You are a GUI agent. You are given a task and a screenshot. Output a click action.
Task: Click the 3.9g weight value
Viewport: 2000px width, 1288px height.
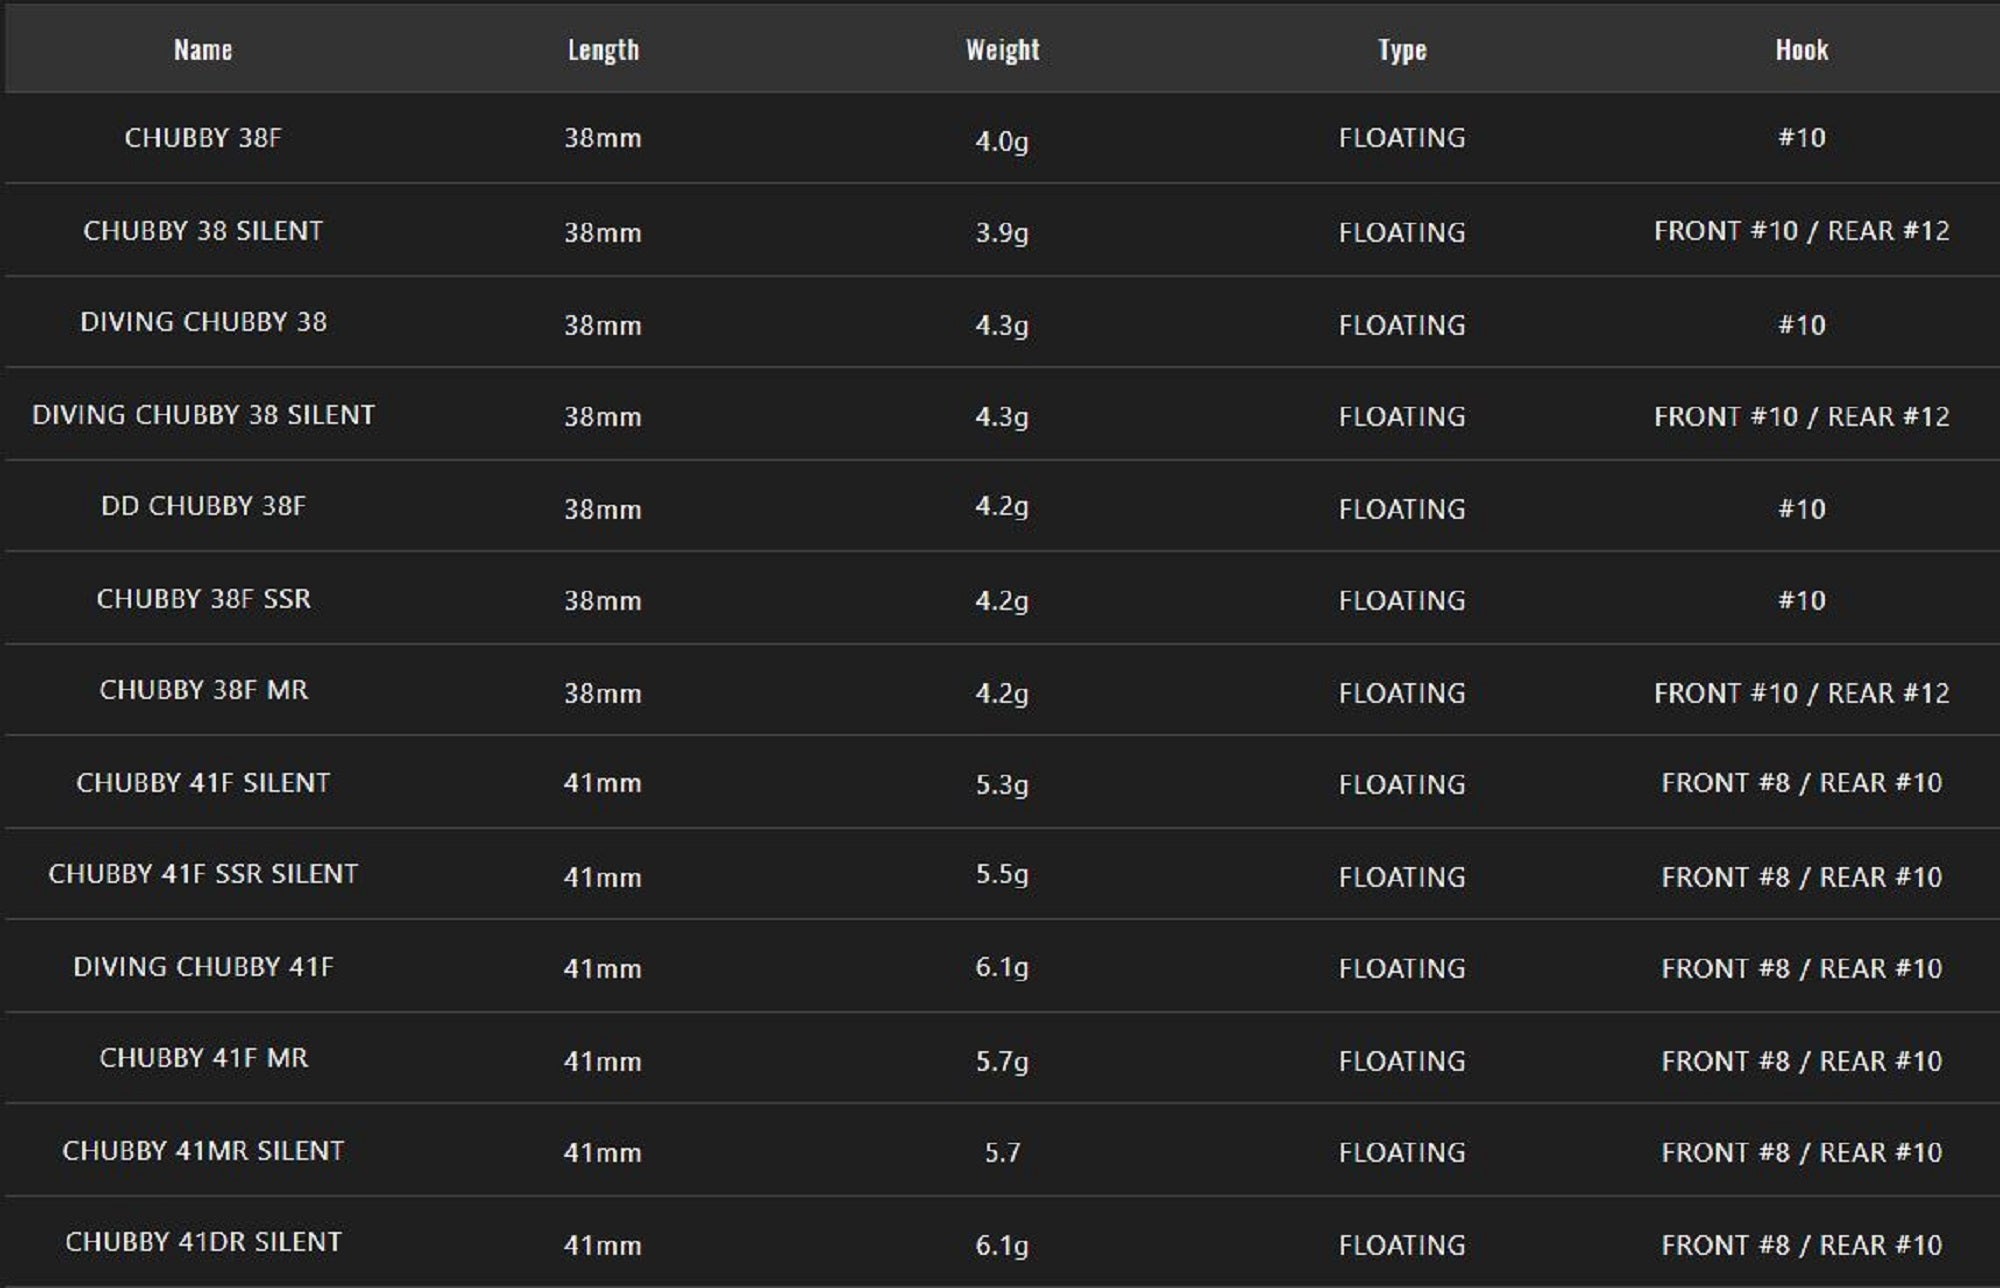[1002, 233]
